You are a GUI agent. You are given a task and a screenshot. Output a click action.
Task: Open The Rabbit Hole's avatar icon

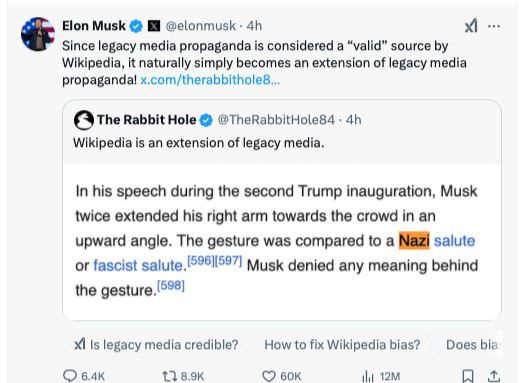coord(84,120)
